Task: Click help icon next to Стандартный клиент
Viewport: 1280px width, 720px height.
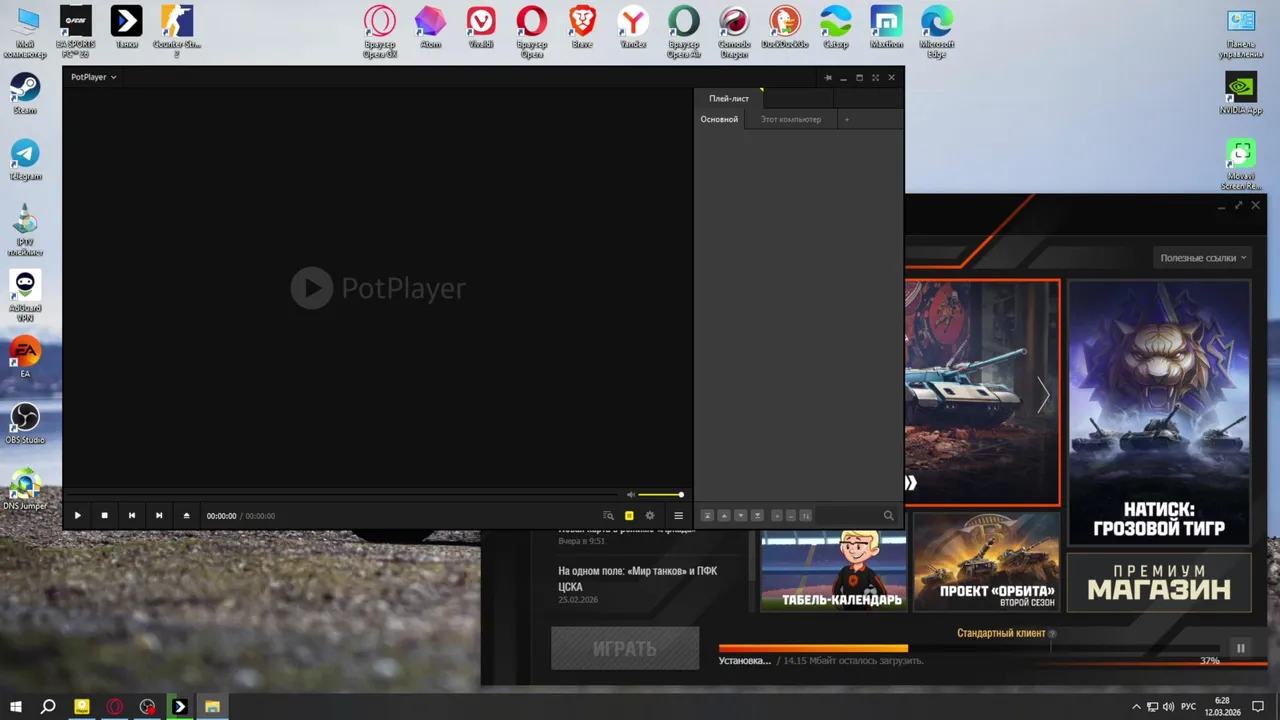Action: tap(1052, 634)
